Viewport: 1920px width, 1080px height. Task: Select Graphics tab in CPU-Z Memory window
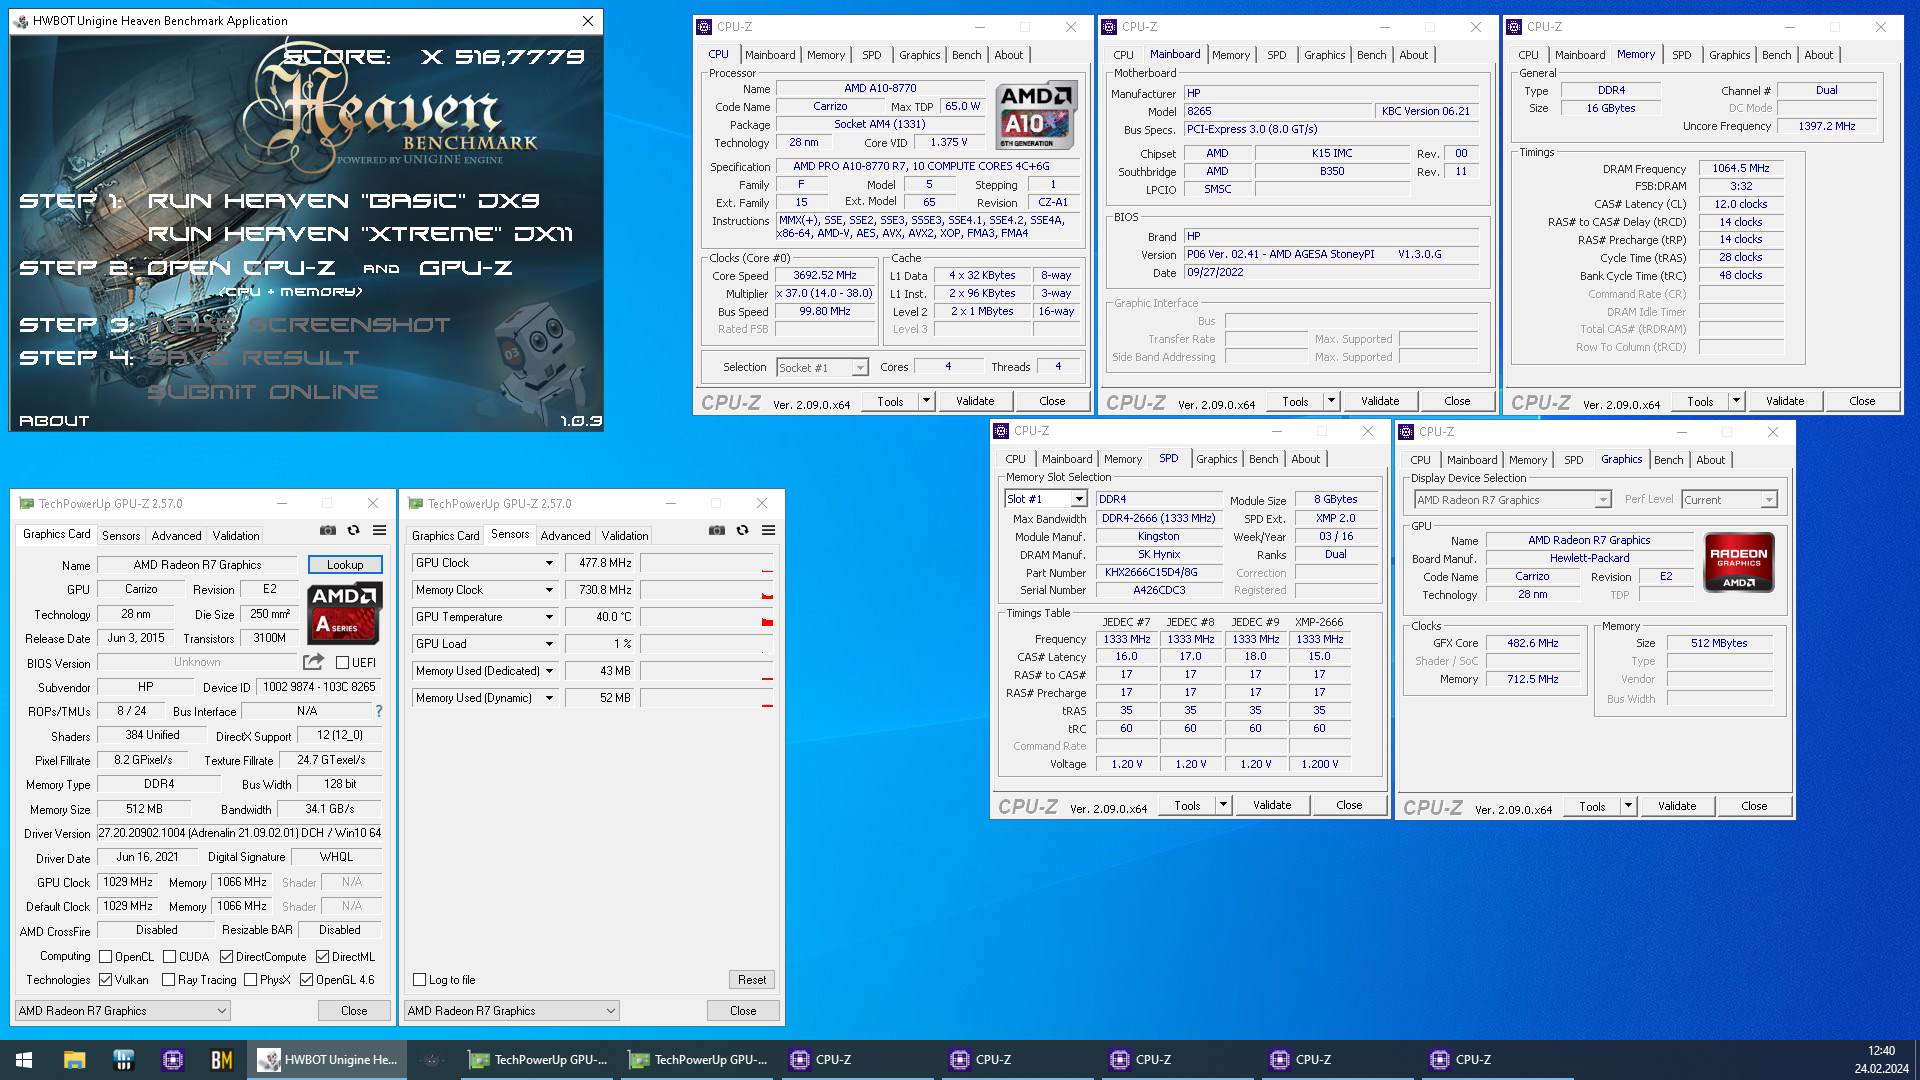1729,55
